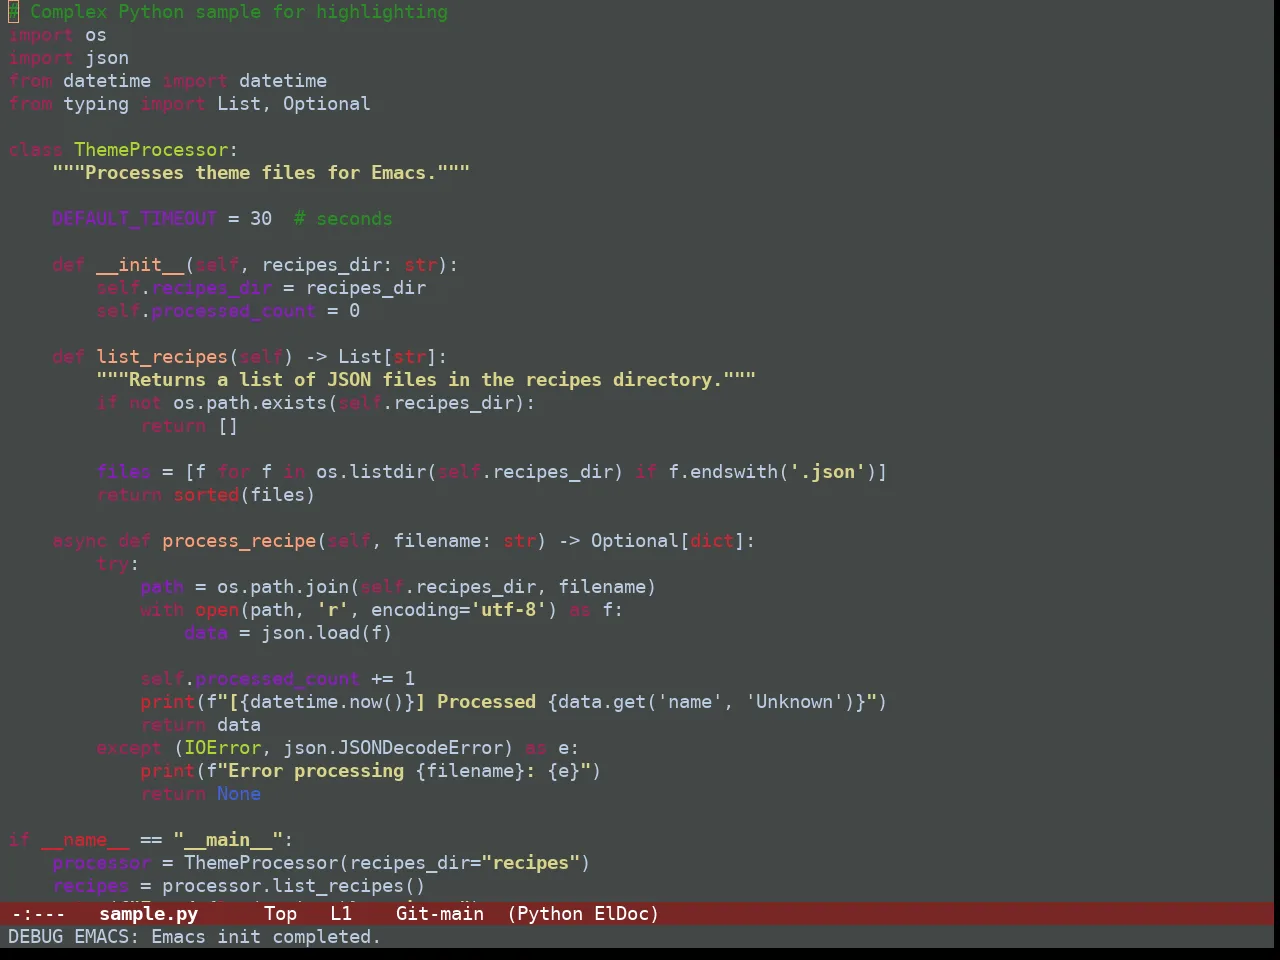Click the '.json' string literal
This screenshot has height=960, width=1280.
pyautogui.click(x=828, y=472)
